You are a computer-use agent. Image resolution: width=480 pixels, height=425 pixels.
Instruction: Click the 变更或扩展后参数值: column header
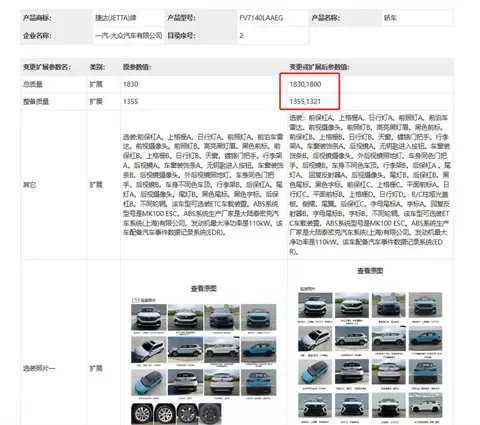click(x=319, y=67)
